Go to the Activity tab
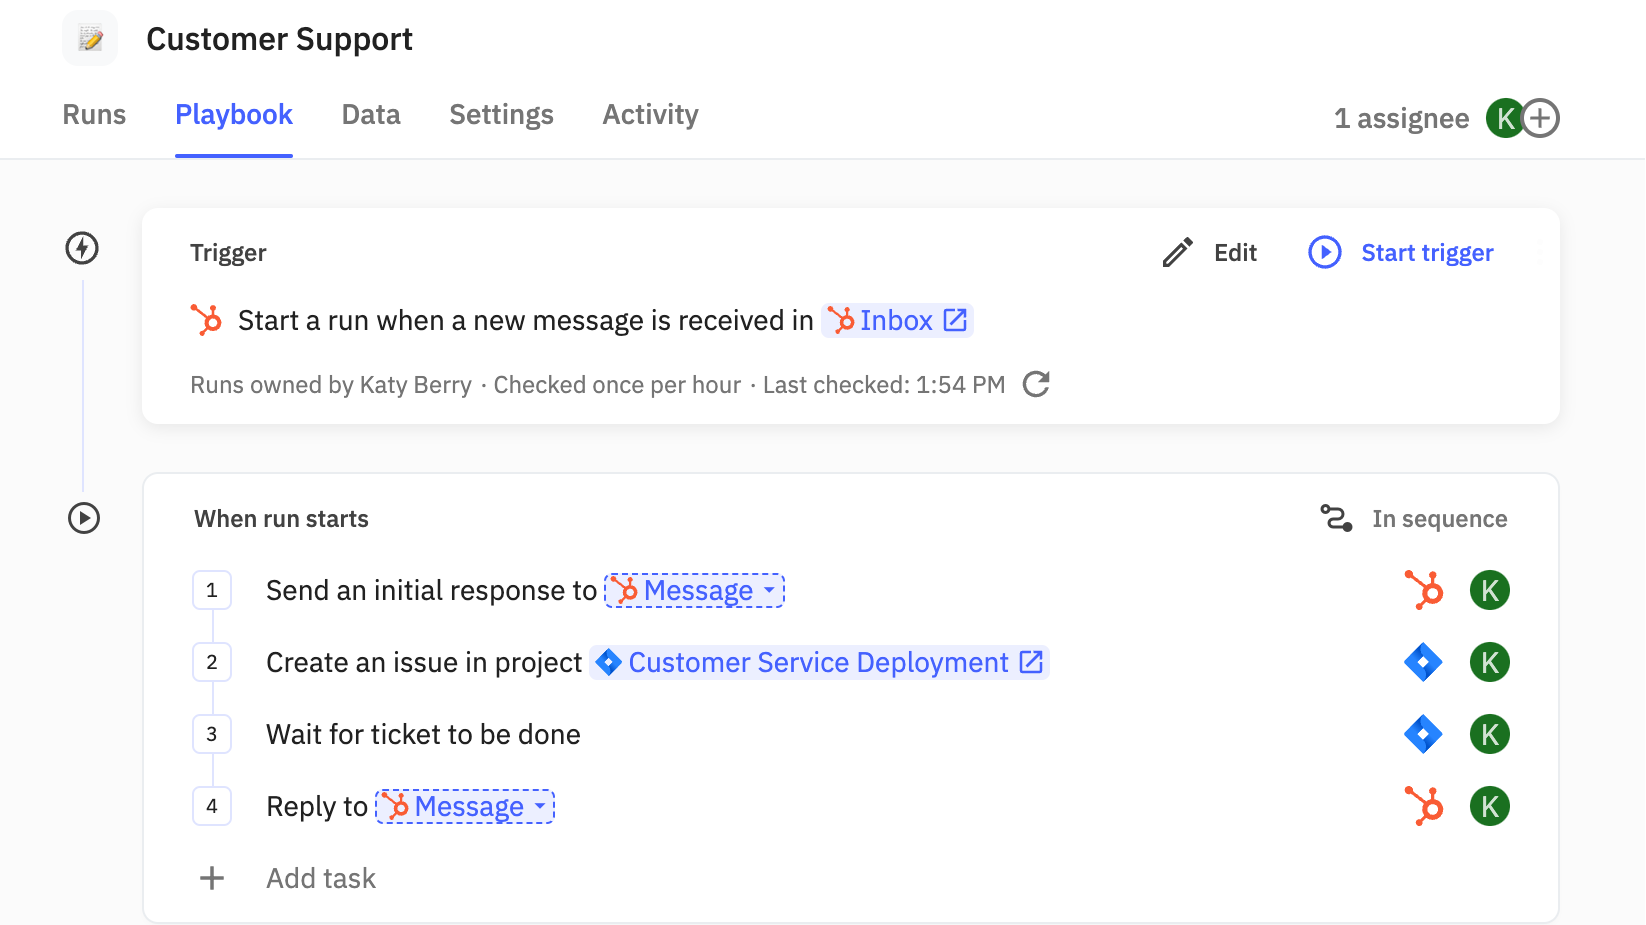This screenshot has height=925, width=1646. point(650,115)
